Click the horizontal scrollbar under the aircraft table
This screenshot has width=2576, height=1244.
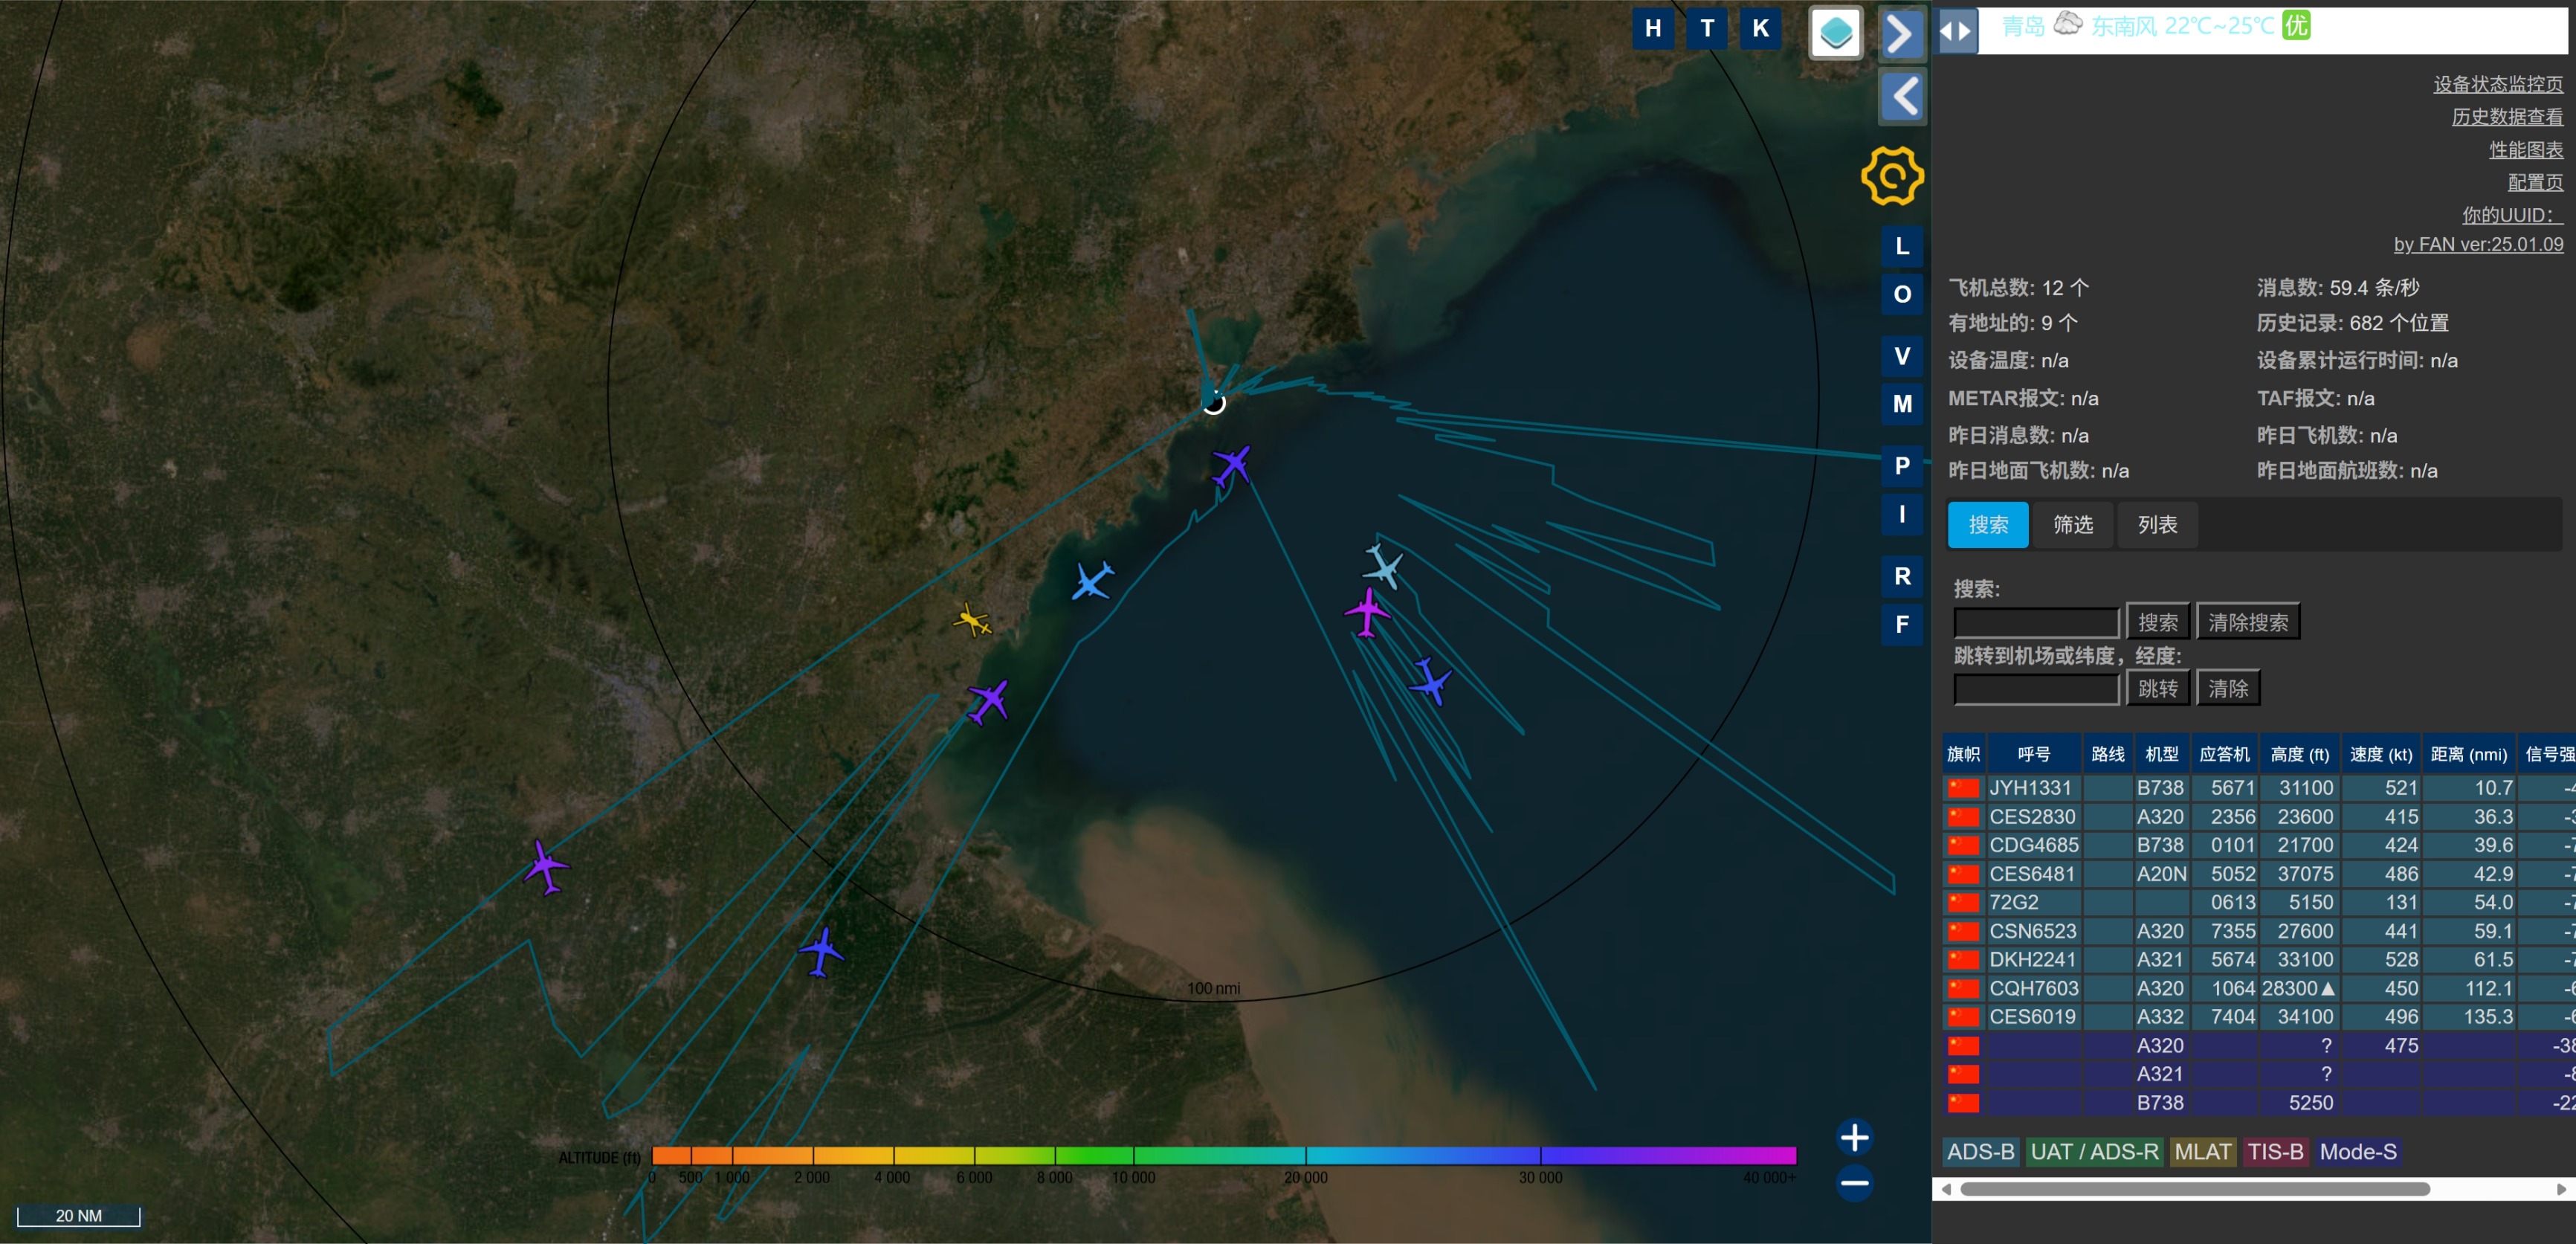pos(2195,1189)
